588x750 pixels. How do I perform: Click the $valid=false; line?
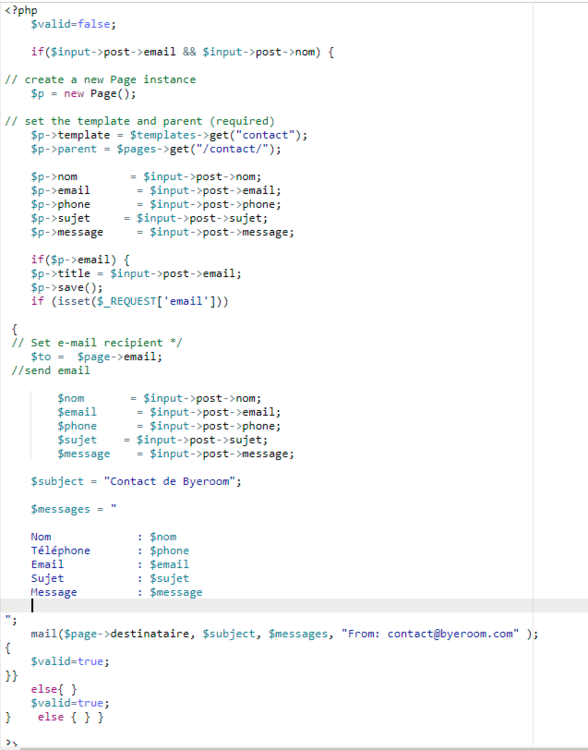tap(73, 24)
